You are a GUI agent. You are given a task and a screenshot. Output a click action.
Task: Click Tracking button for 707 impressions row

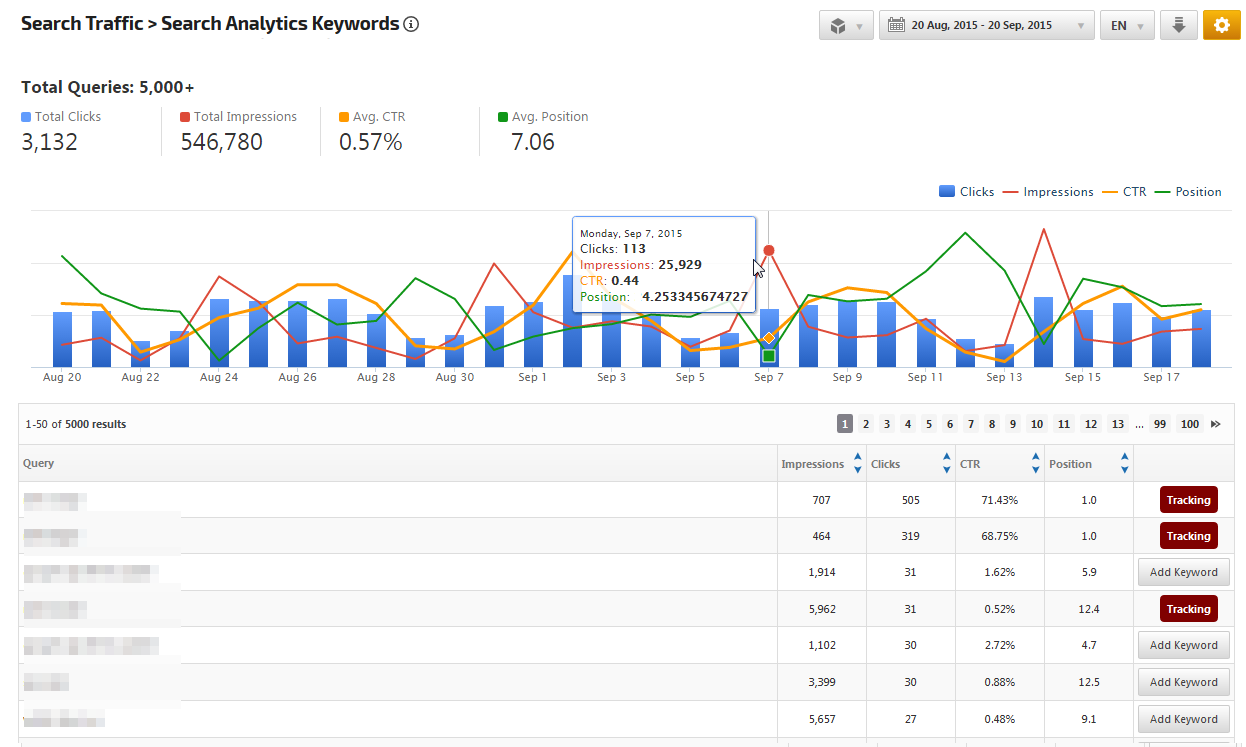click(x=1188, y=500)
